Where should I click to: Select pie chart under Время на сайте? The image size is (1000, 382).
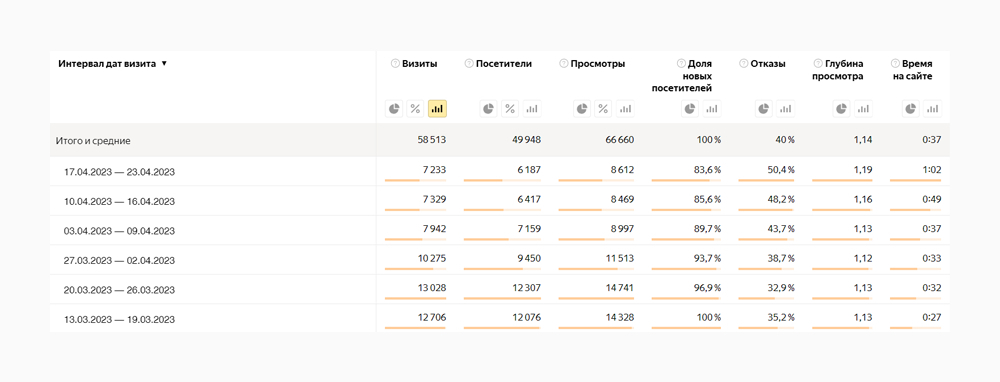[911, 109]
